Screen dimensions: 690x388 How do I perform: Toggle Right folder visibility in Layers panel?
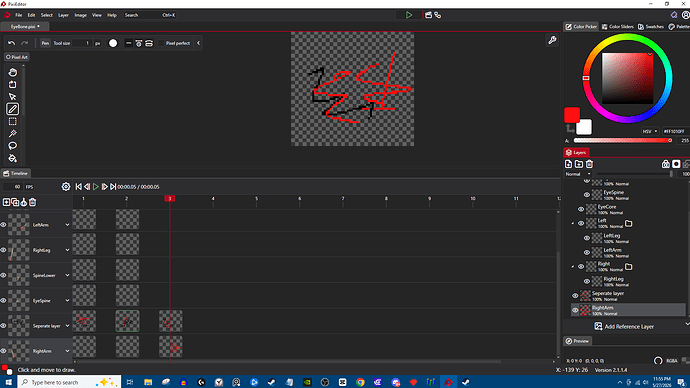(x=581, y=267)
